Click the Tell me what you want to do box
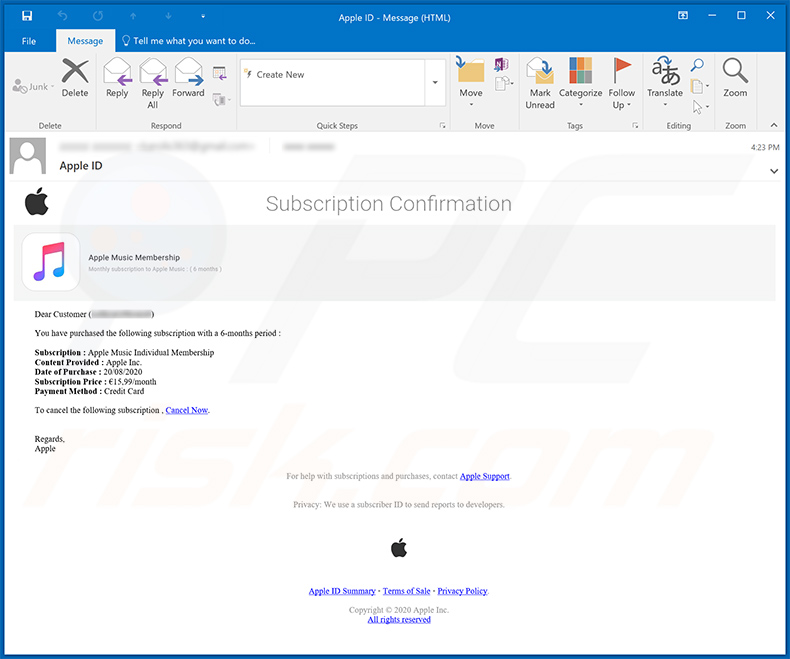Screen dimensions: 790x659 tap(189, 41)
